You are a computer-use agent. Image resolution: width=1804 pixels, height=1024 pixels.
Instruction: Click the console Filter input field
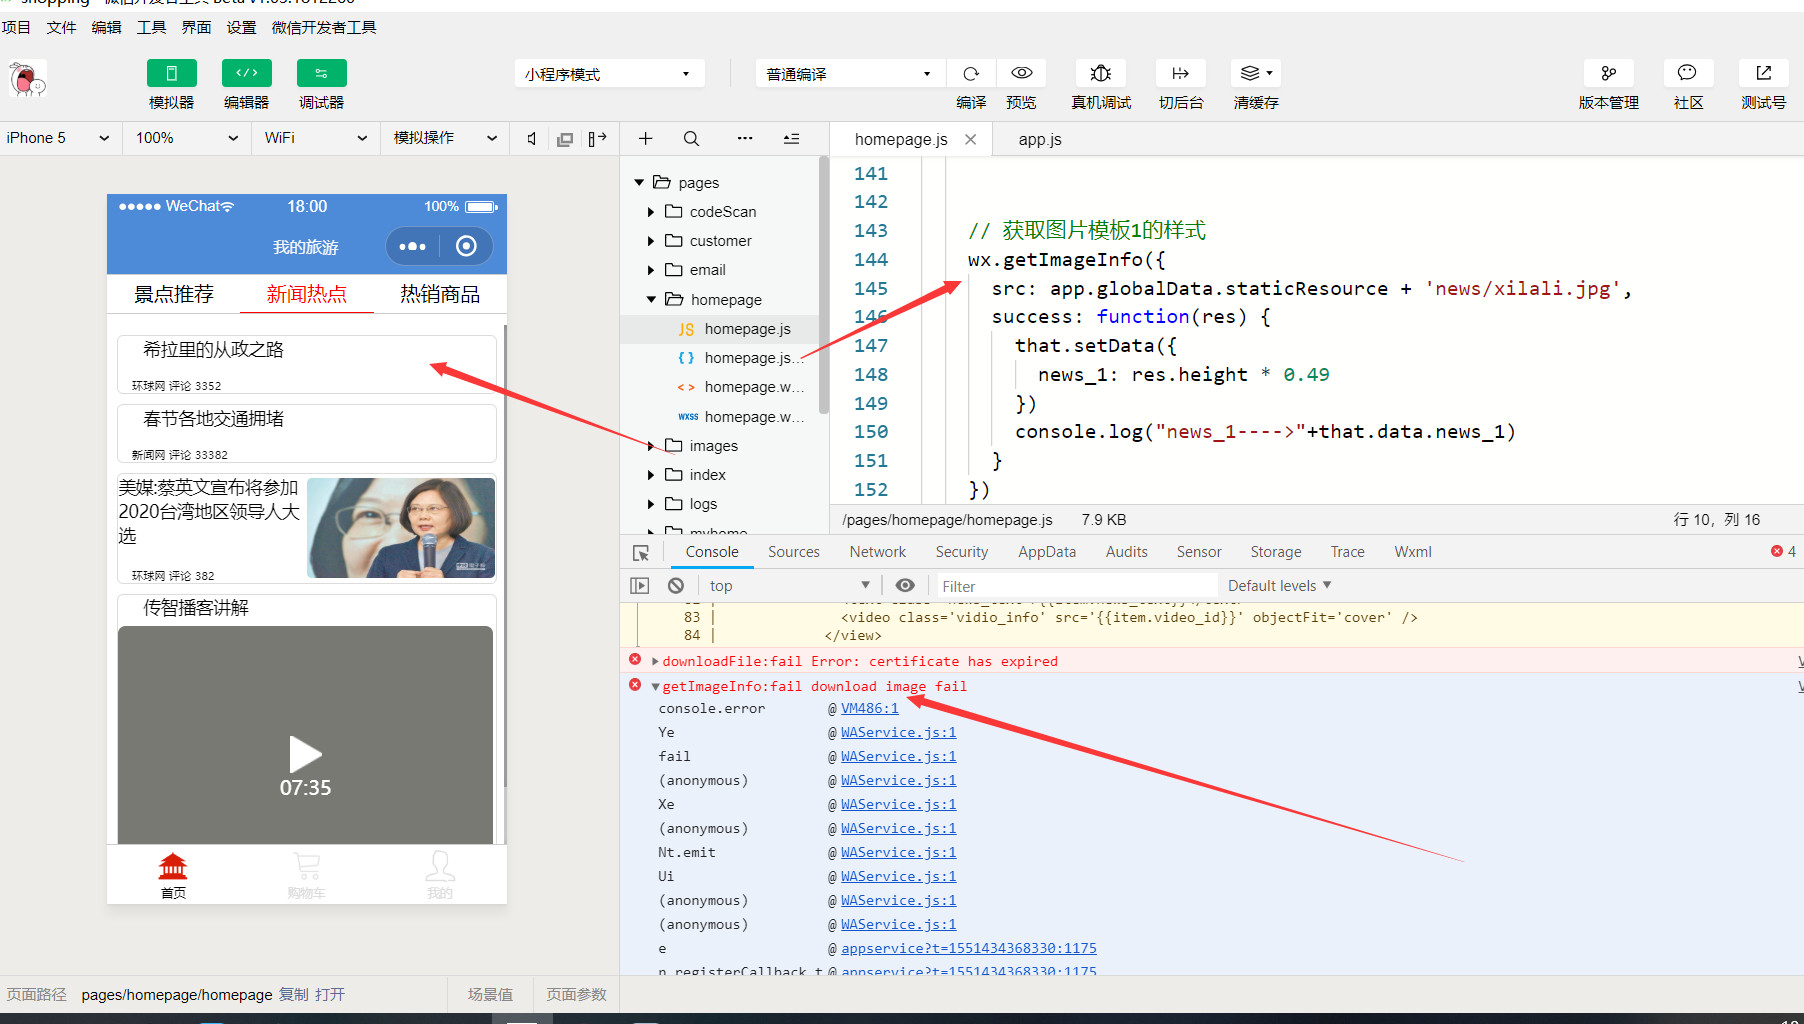point(1075,587)
